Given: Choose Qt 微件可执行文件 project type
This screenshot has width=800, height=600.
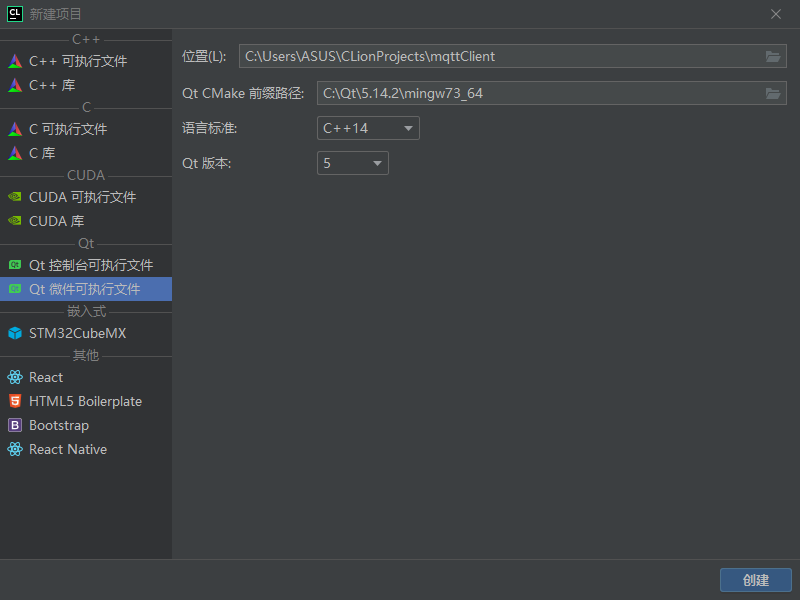Looking at the screenshot, I should tap(86, 289).
